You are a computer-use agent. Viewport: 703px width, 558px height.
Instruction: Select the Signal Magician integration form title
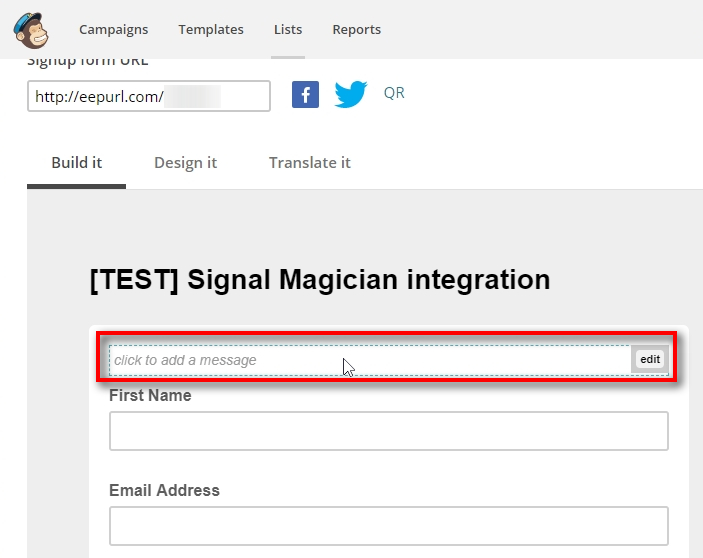click(320, 280)
